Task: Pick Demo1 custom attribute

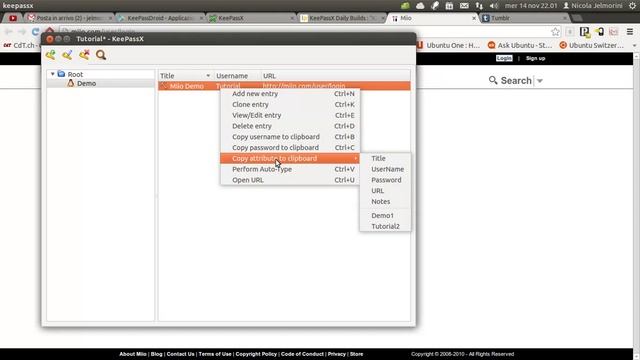Action: 385,216
